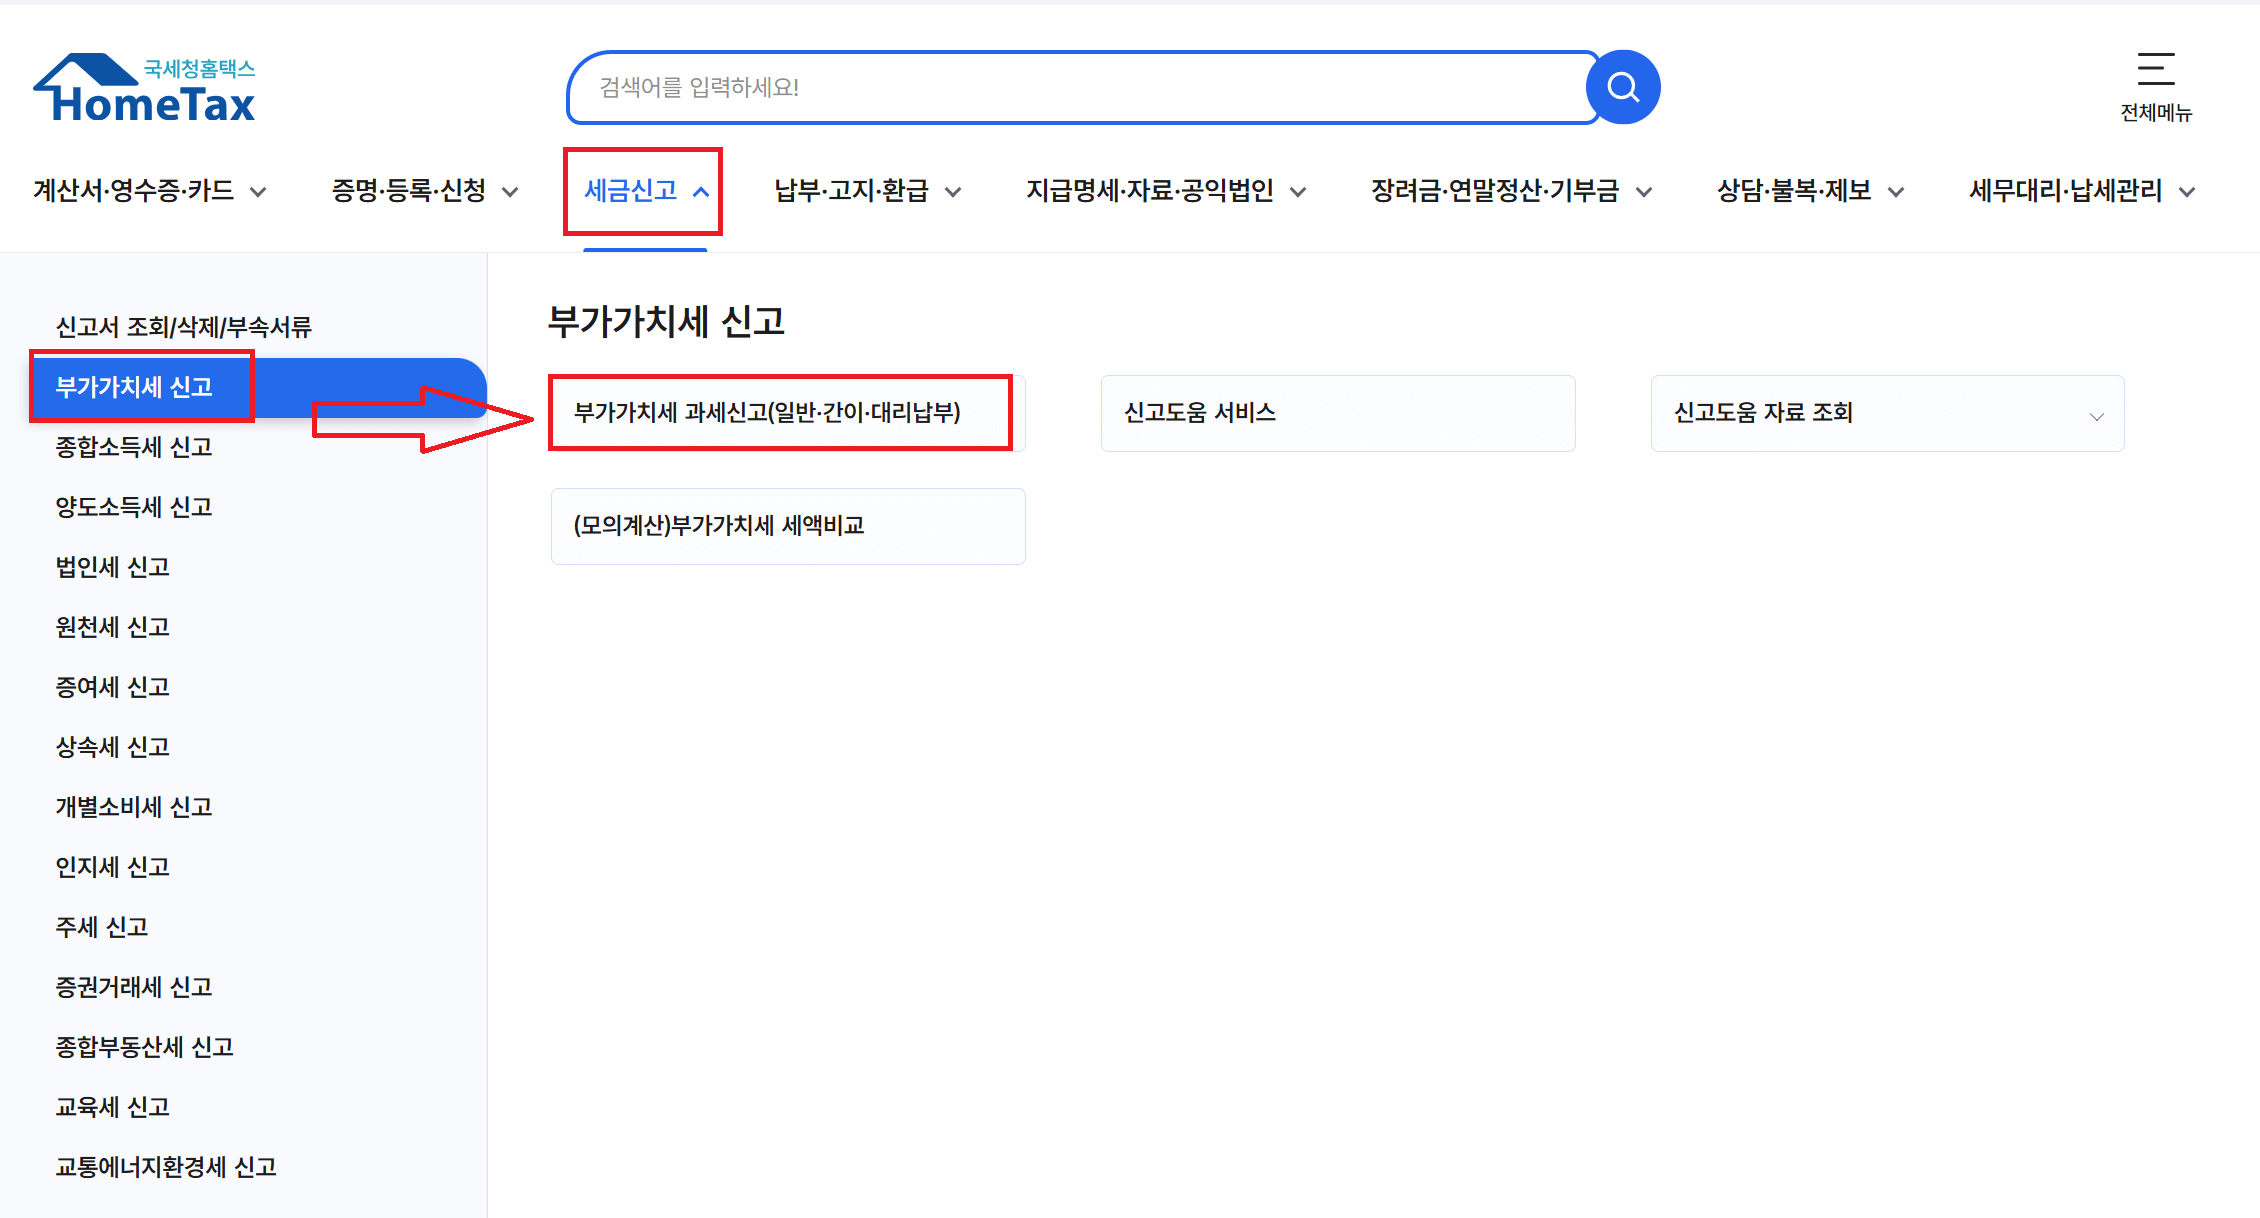The width and height of the screenshot is (2260, 1218).
Task: Open (모의계산)부가가치세 세액비교
Action: [787, 526]
